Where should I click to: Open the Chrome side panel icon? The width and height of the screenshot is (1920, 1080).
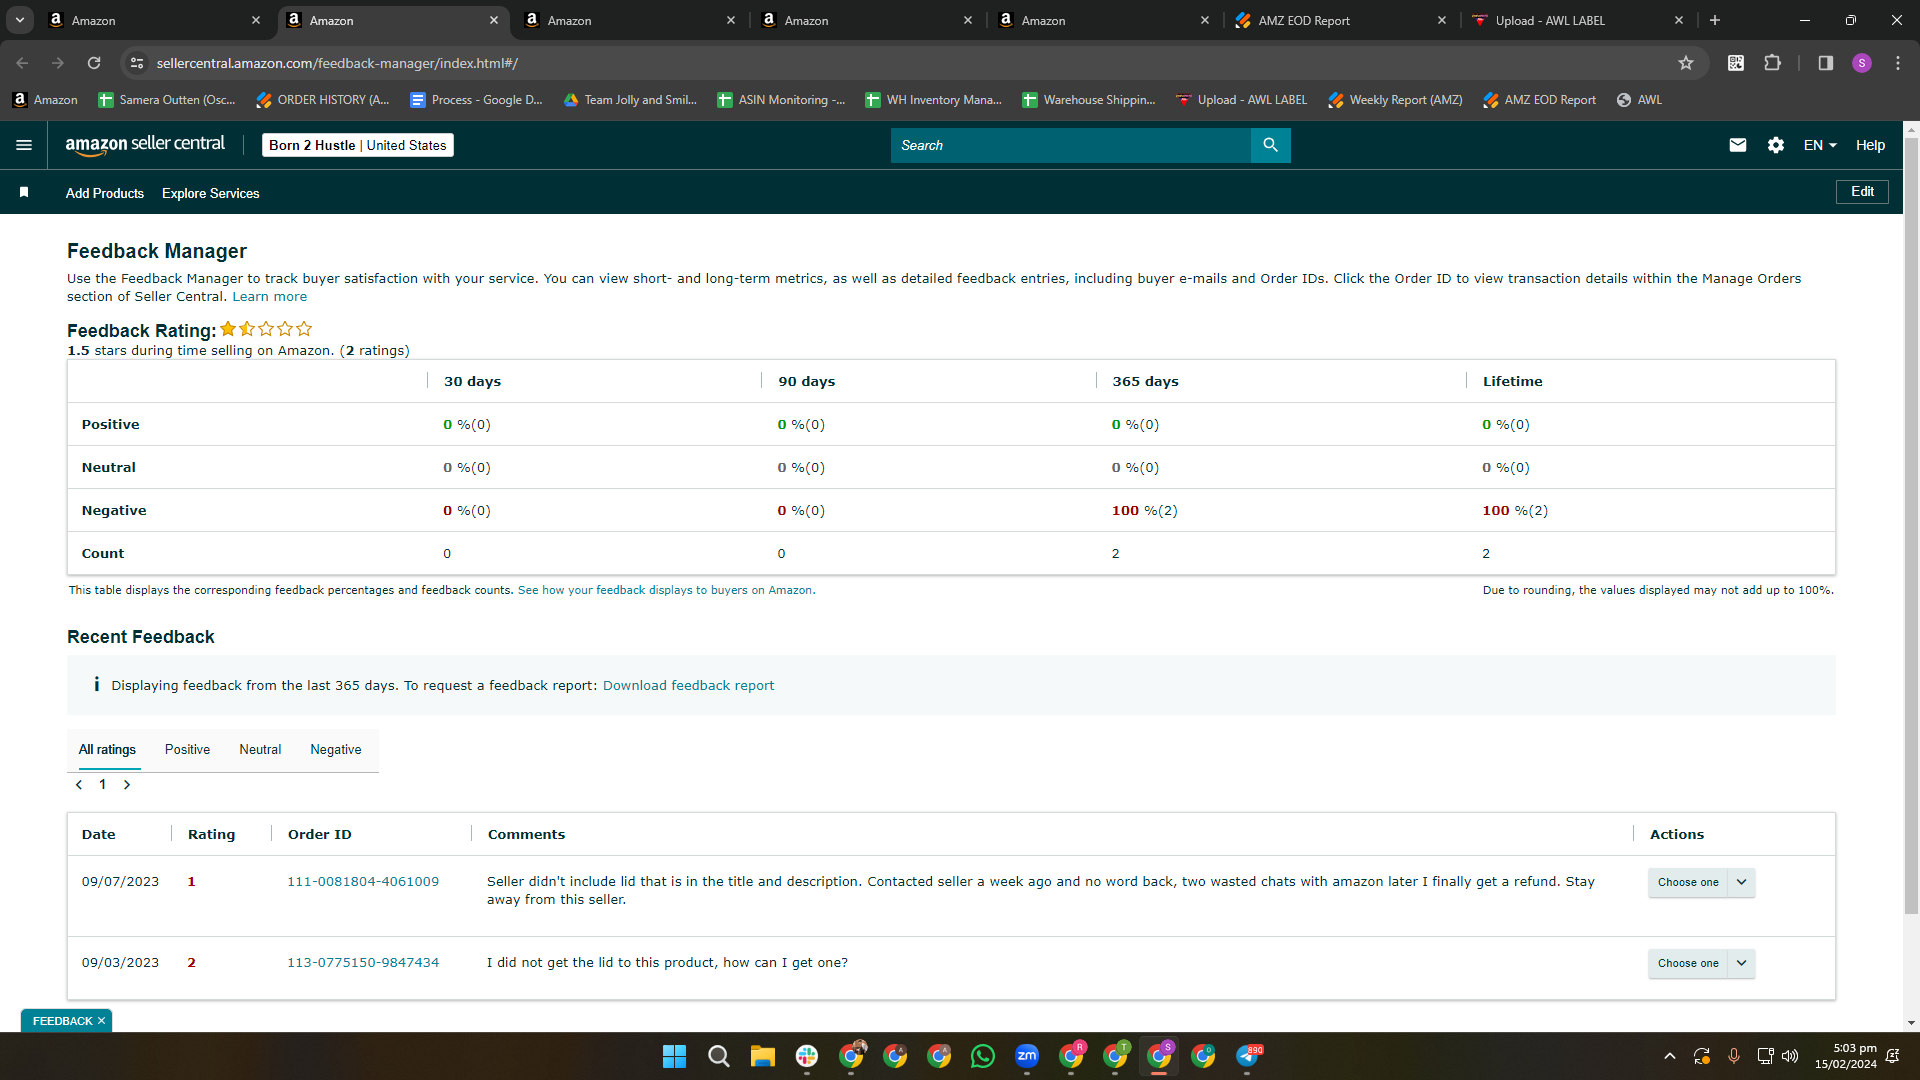1826,63
